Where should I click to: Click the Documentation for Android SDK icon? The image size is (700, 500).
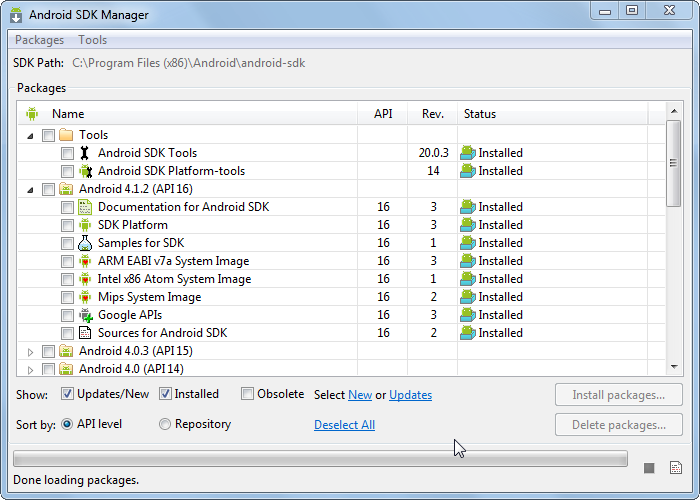pyautogui.click(x=85, y=207)
